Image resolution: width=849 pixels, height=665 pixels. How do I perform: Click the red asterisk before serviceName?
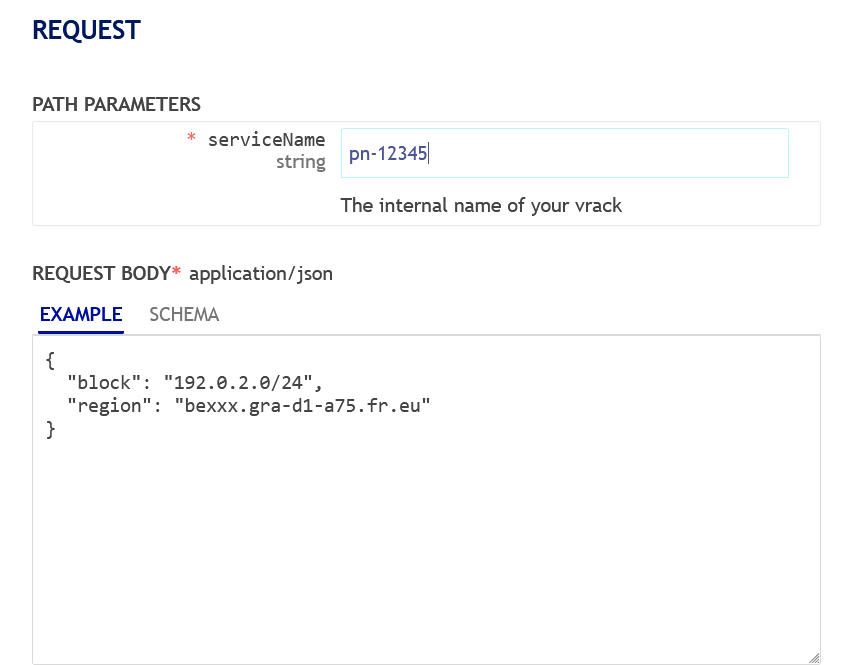(191, 140)
